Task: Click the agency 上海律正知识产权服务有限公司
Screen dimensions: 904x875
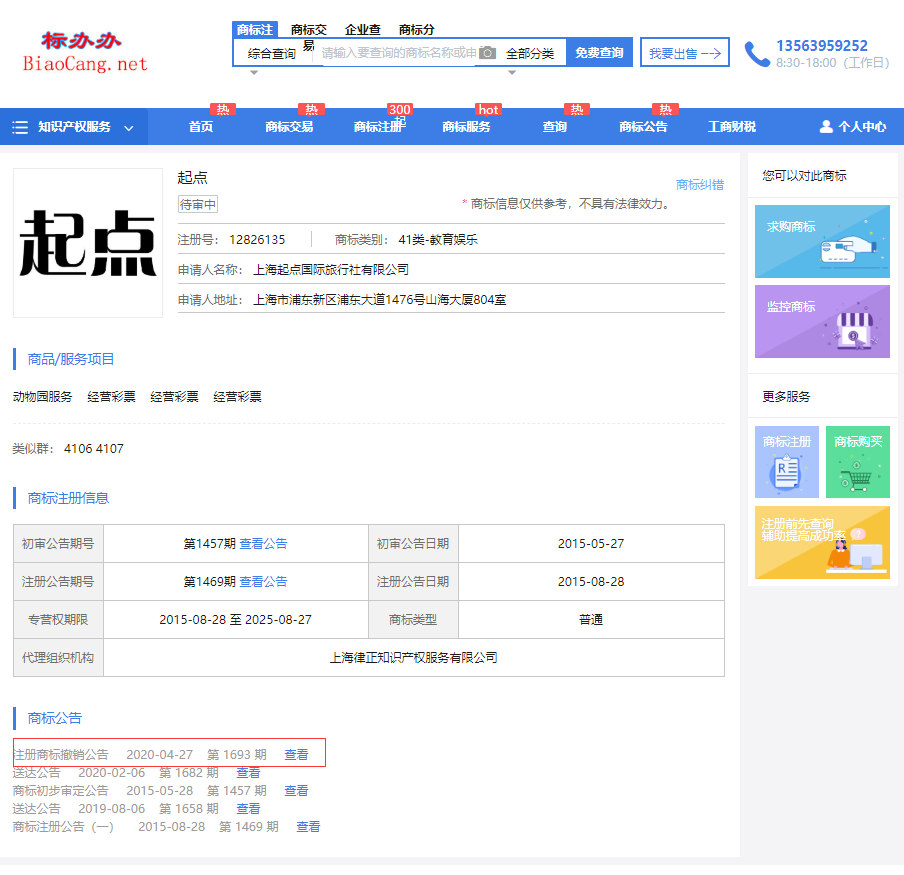Action: point(413,658)
